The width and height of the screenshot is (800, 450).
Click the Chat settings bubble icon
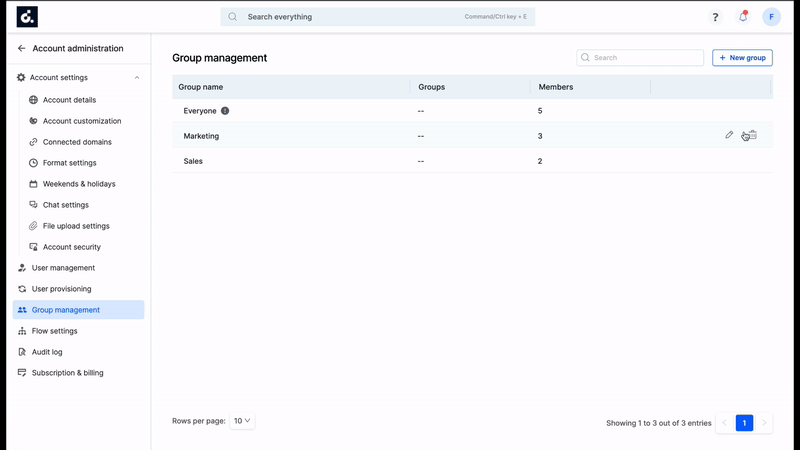coord(33,205)
